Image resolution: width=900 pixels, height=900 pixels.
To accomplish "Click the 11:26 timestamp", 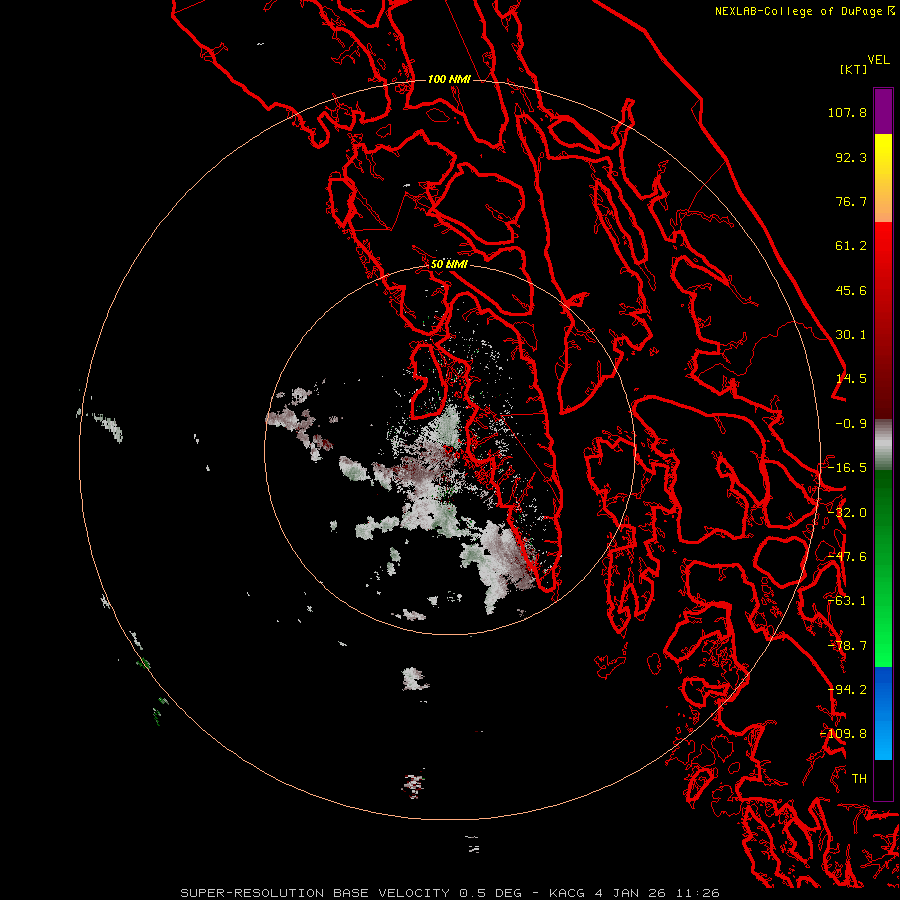I will tap(697, 893).
